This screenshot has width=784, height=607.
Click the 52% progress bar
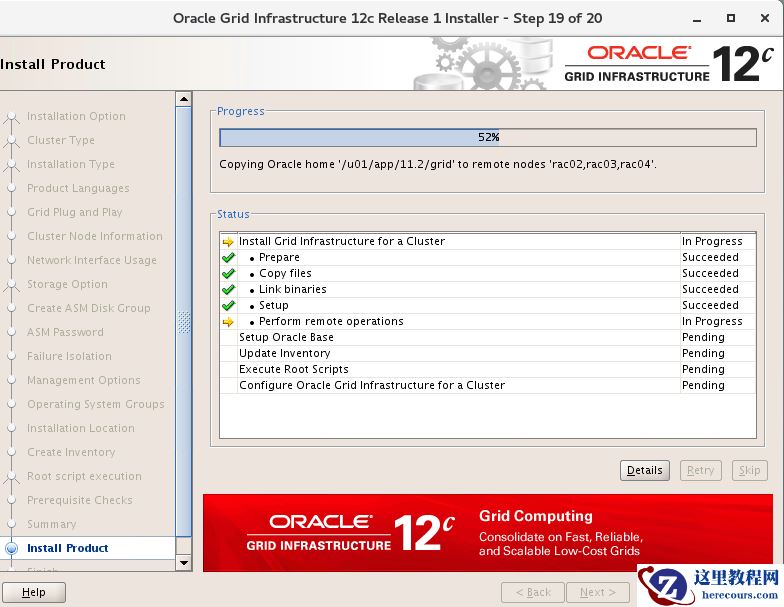(488, 138)
